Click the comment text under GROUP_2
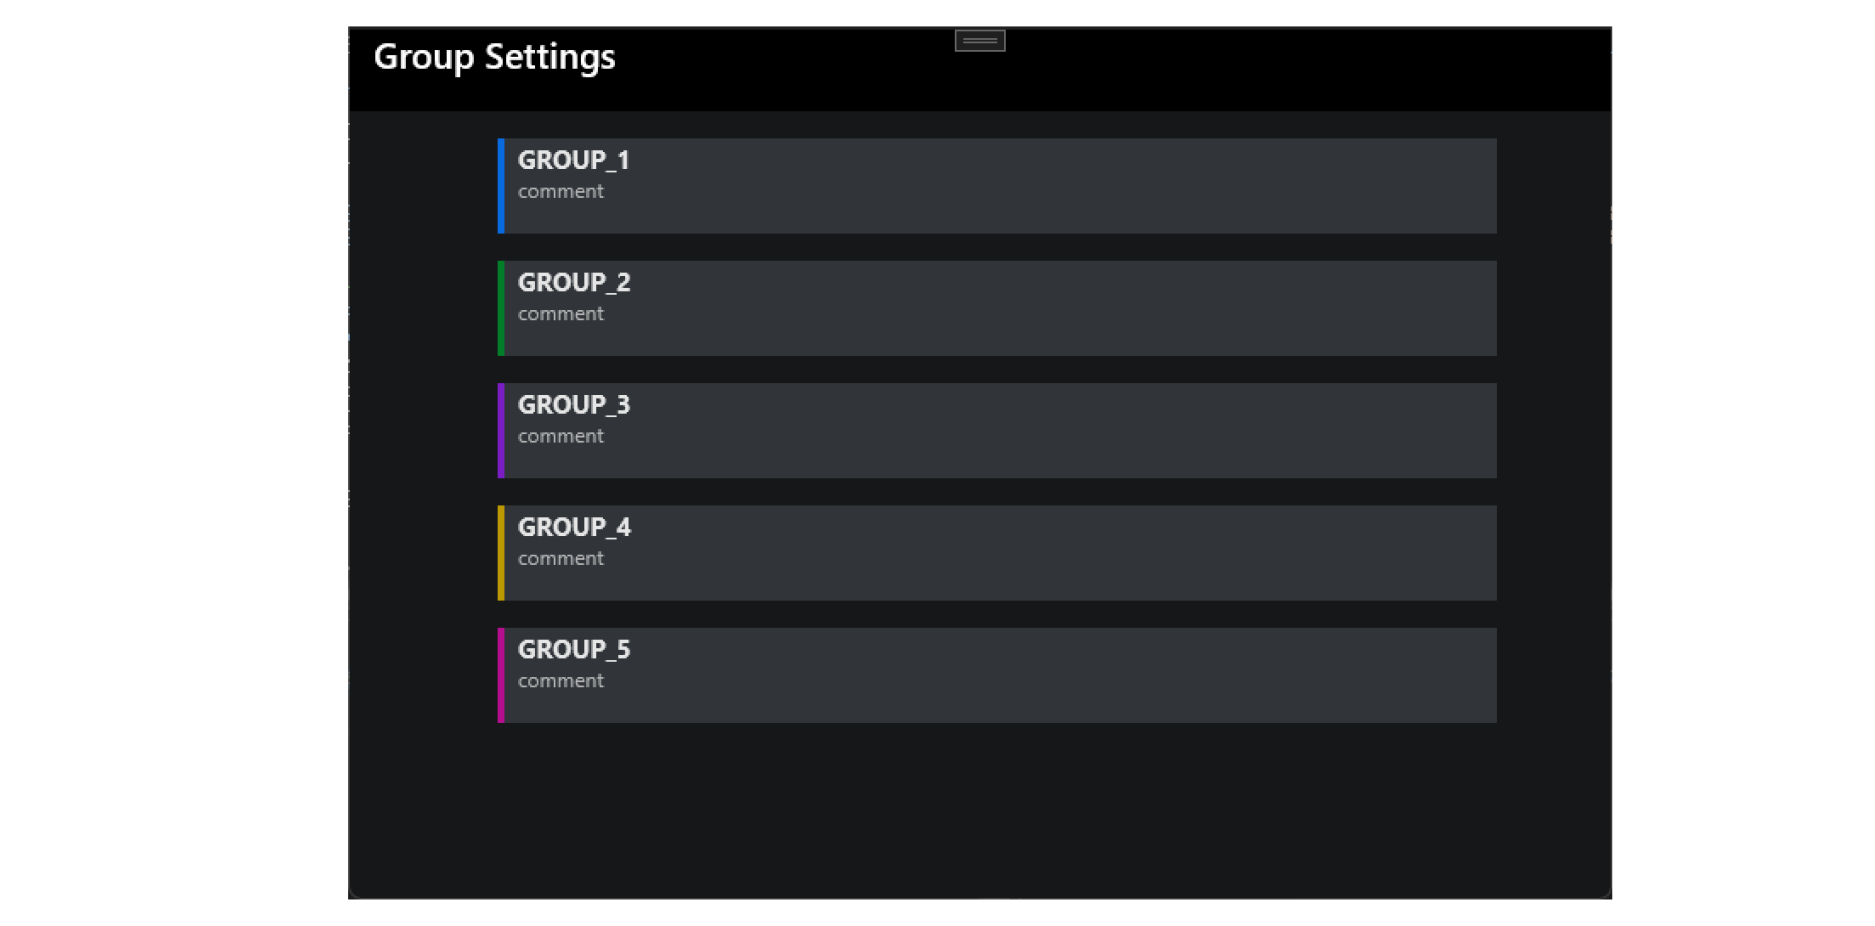Screen dimensions: 1875x926 coord(560,314)
